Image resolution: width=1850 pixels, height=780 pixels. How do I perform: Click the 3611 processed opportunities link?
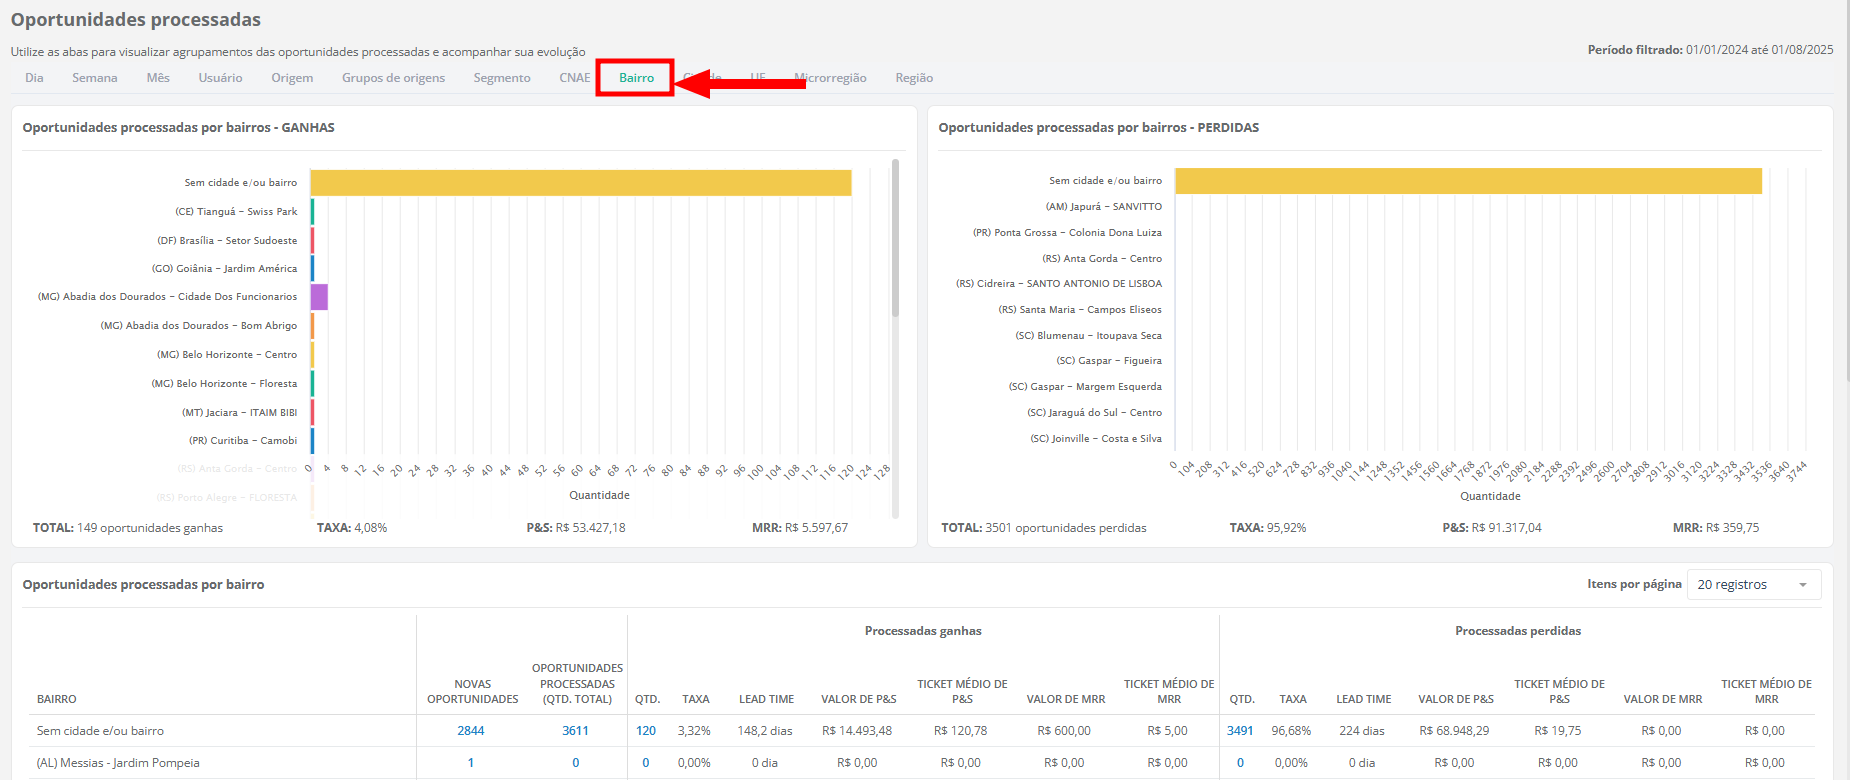tap(575, 731)
